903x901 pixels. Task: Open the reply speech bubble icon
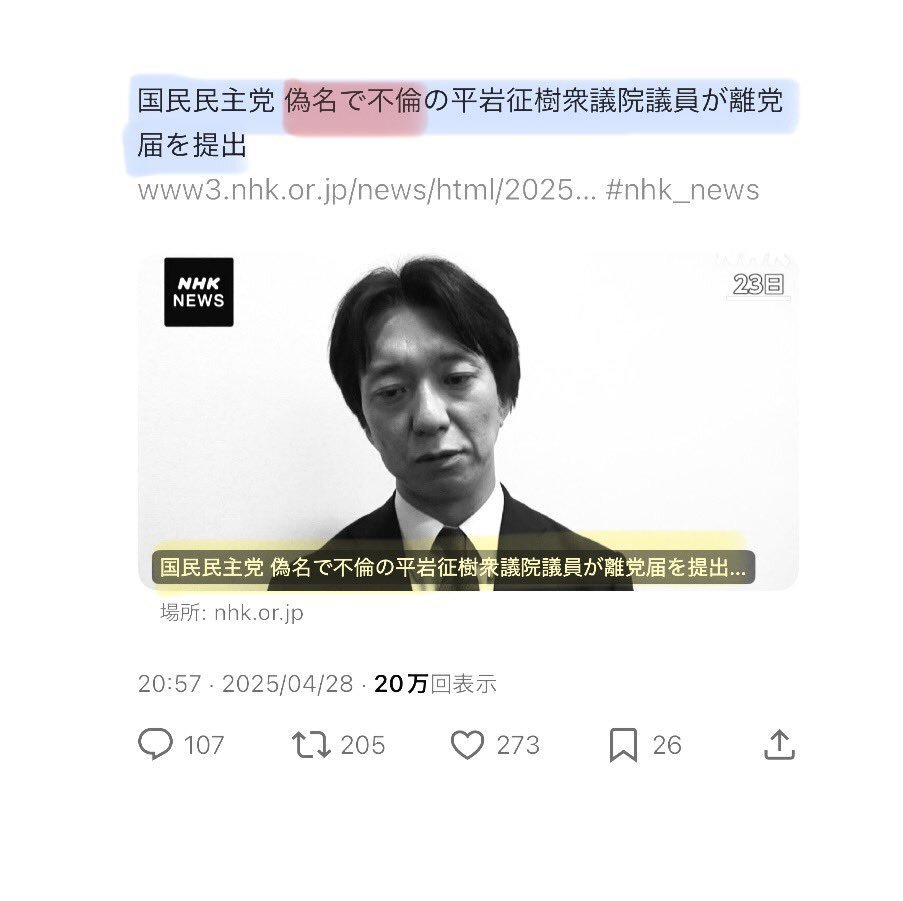(155, 744)
